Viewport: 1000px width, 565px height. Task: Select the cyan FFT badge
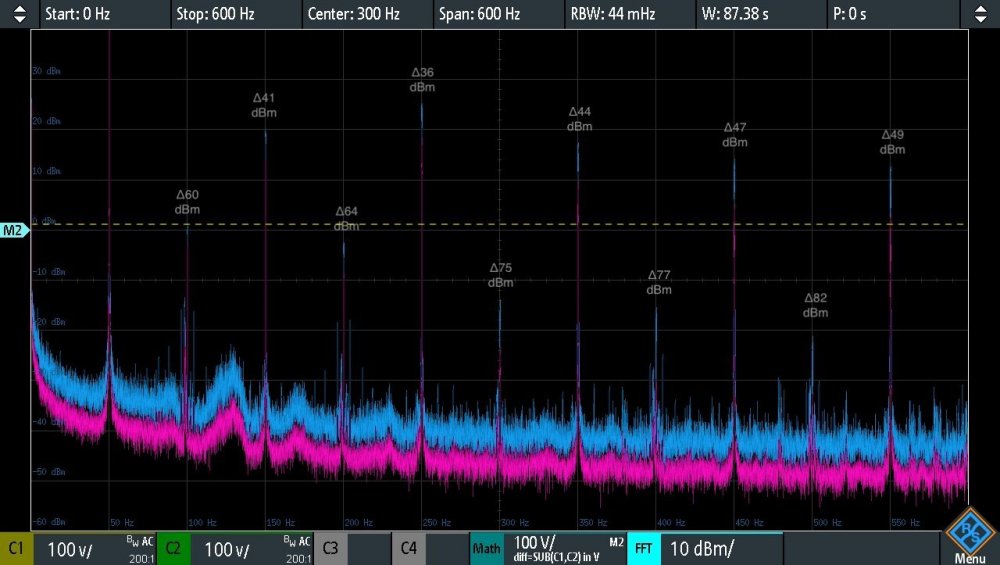tap(644, 549)
